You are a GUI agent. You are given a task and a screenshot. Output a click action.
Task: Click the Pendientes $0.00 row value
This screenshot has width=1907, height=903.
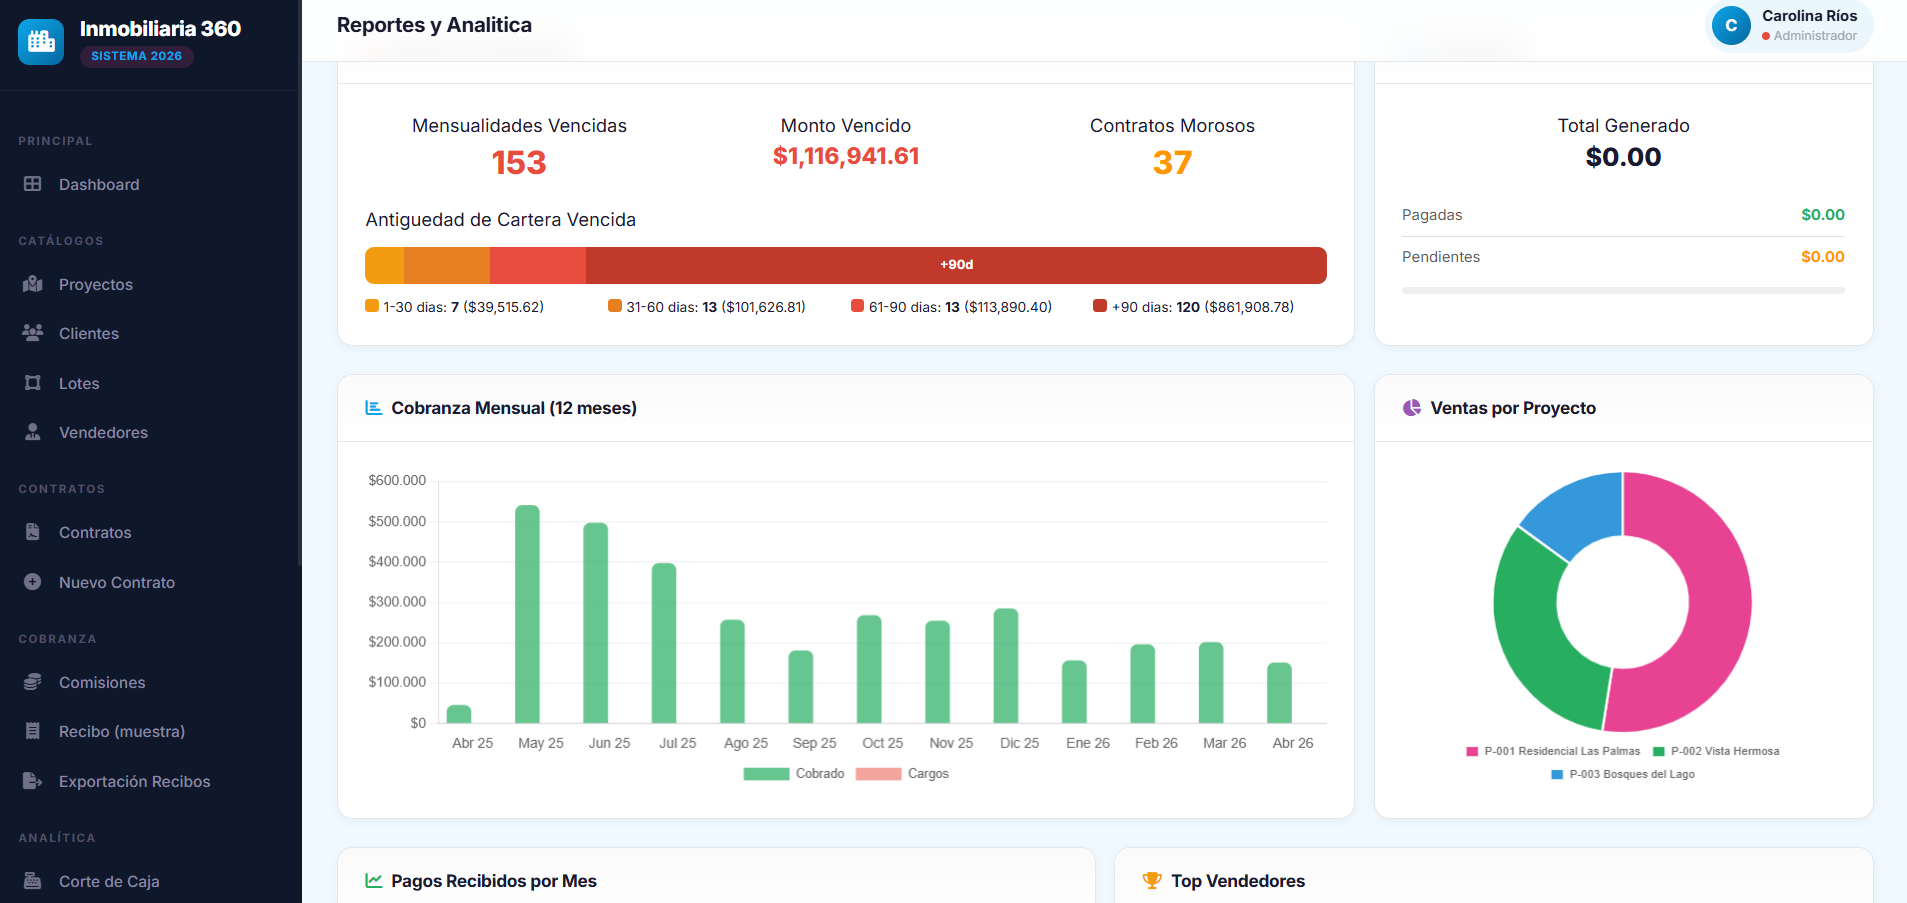[x=1823, y=257]
